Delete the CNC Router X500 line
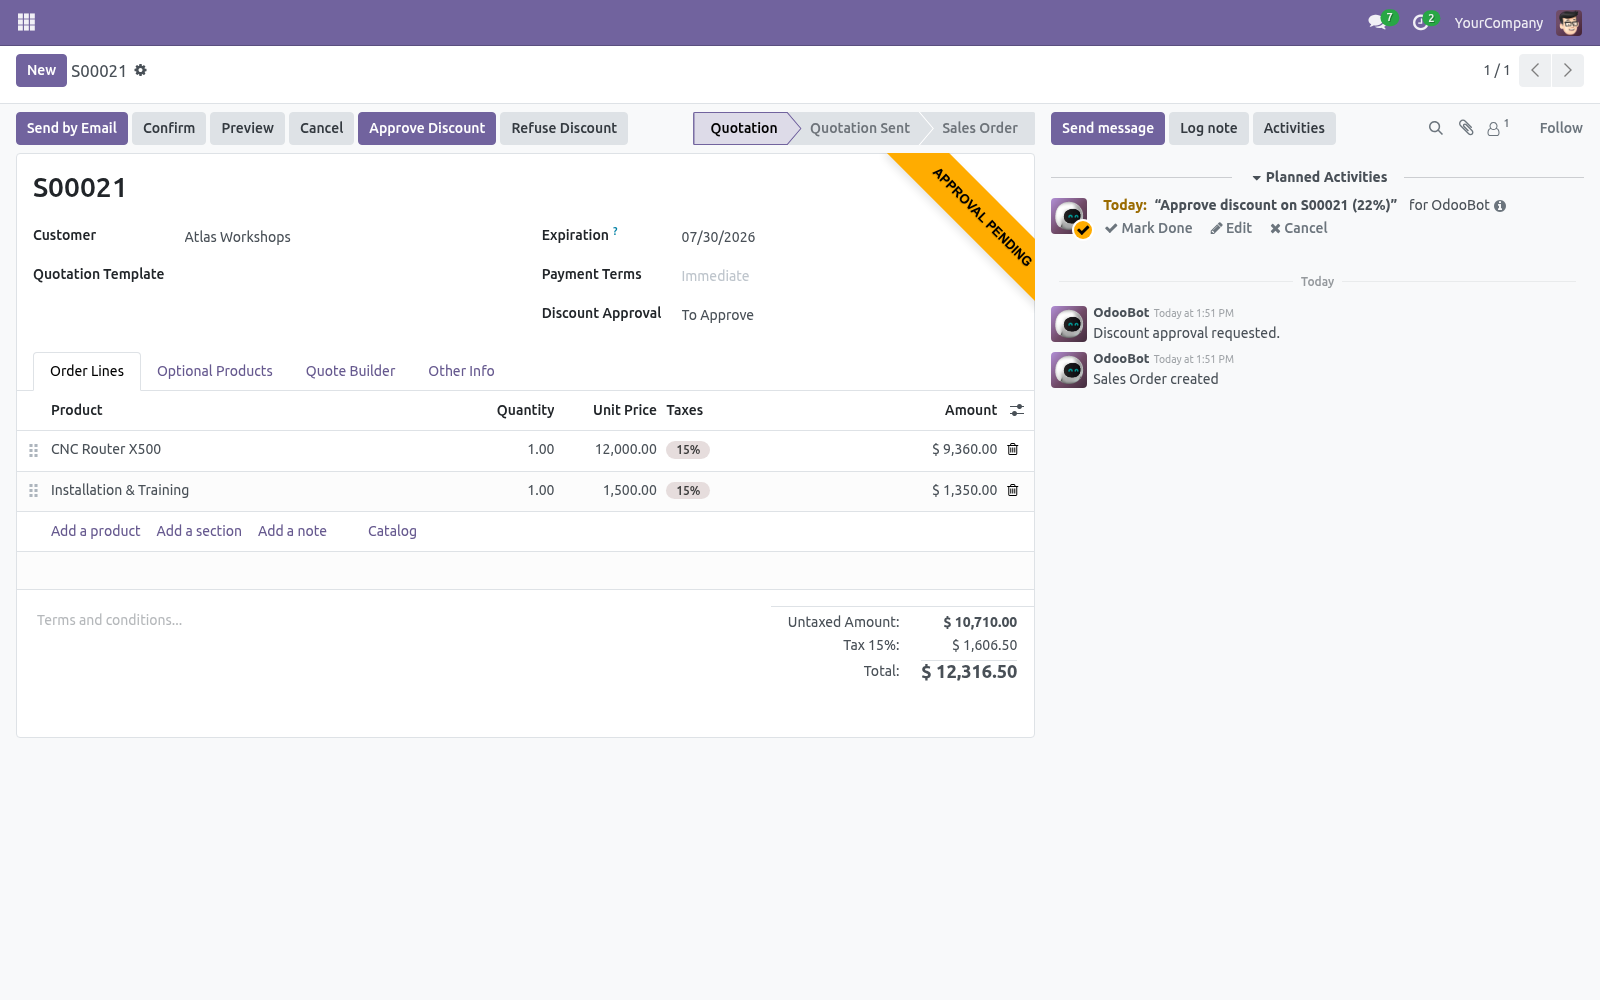1600x1000 pixels. pyautogui.click(x=1013, y=449)
